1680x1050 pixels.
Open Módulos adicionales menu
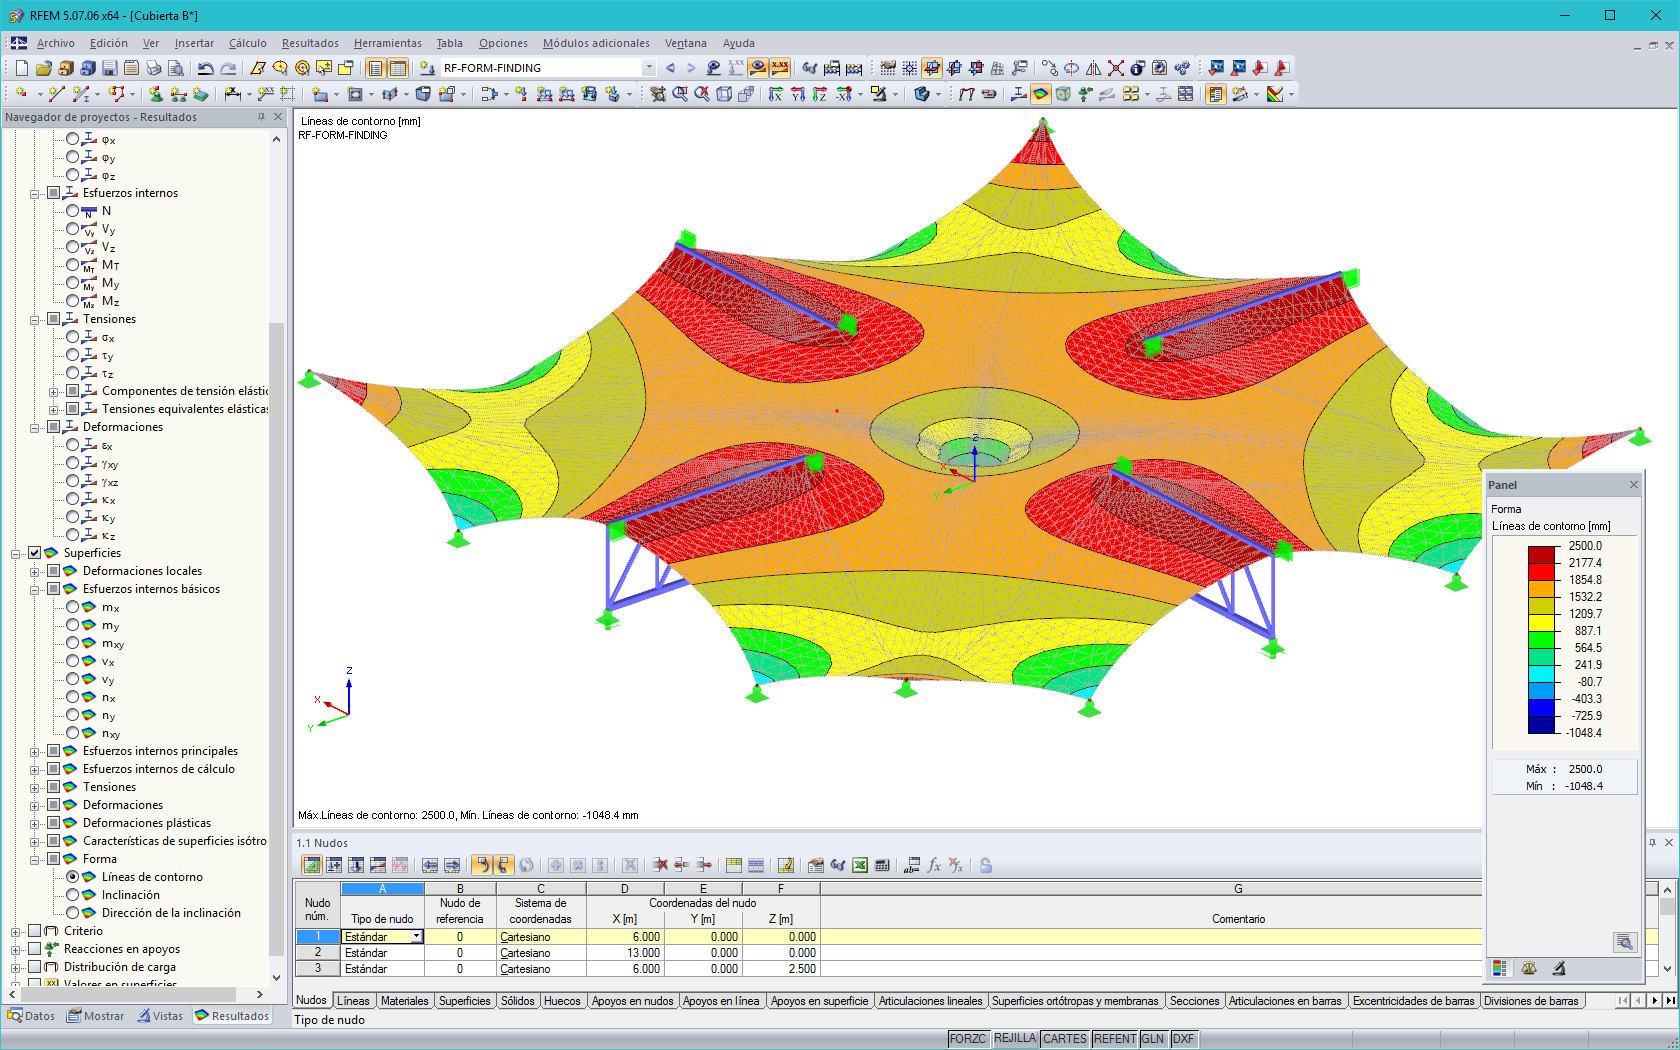tap(596, 43)
